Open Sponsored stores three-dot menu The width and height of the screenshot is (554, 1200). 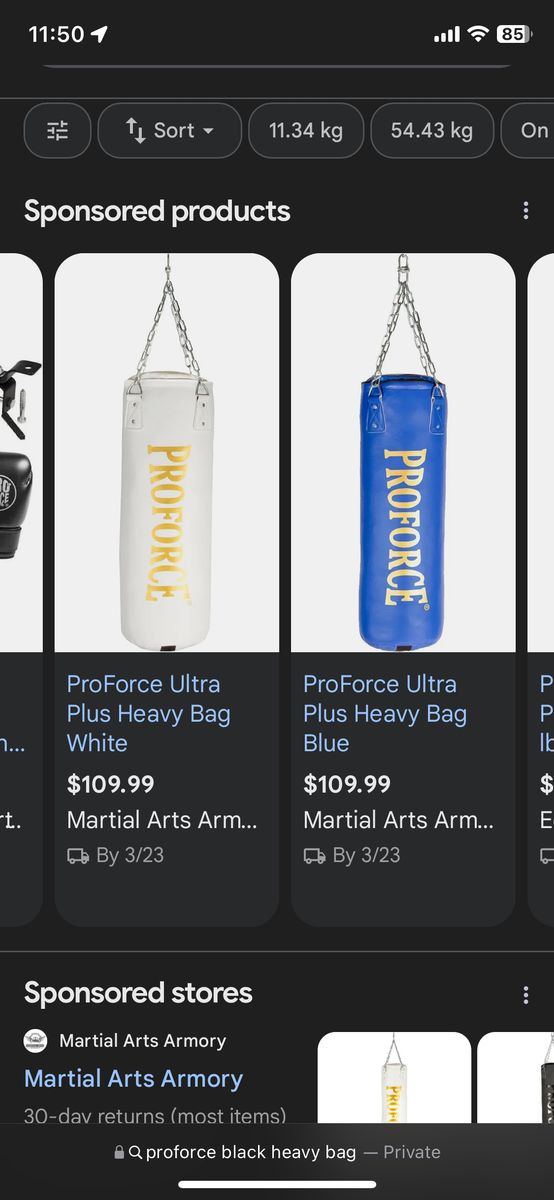pos(526,994)
